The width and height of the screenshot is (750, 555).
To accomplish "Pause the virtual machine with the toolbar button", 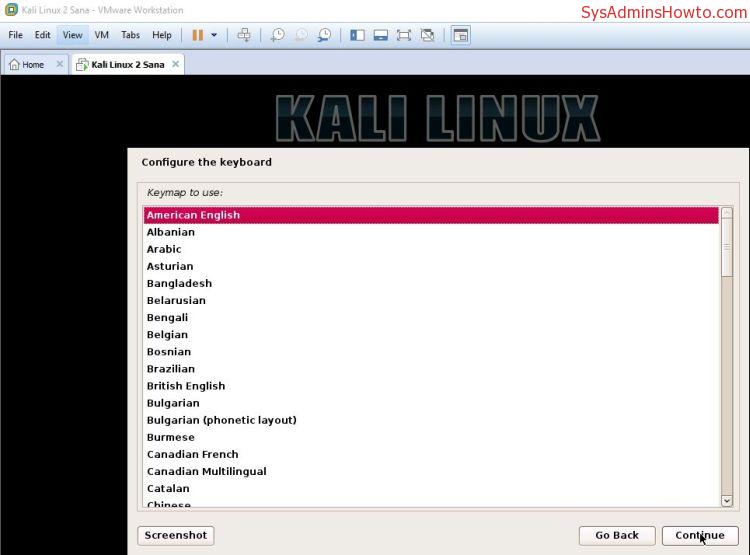I will pyautogui.click(x=197, y=35).
